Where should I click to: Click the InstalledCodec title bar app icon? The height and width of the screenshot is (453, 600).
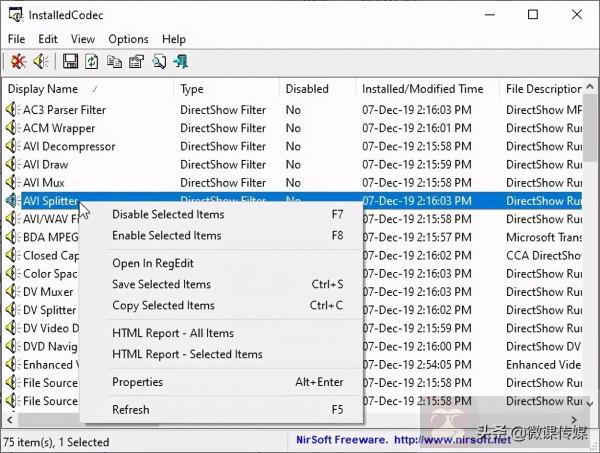[x=16, y=15]
